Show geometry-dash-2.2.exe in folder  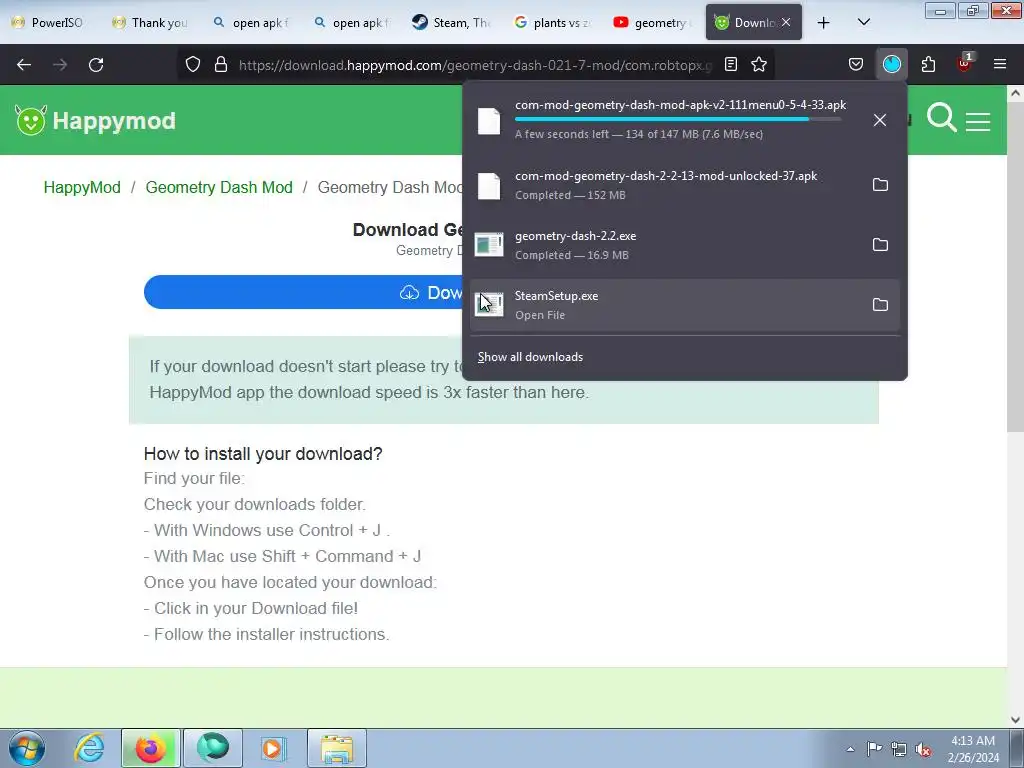[x=880, y=245]
